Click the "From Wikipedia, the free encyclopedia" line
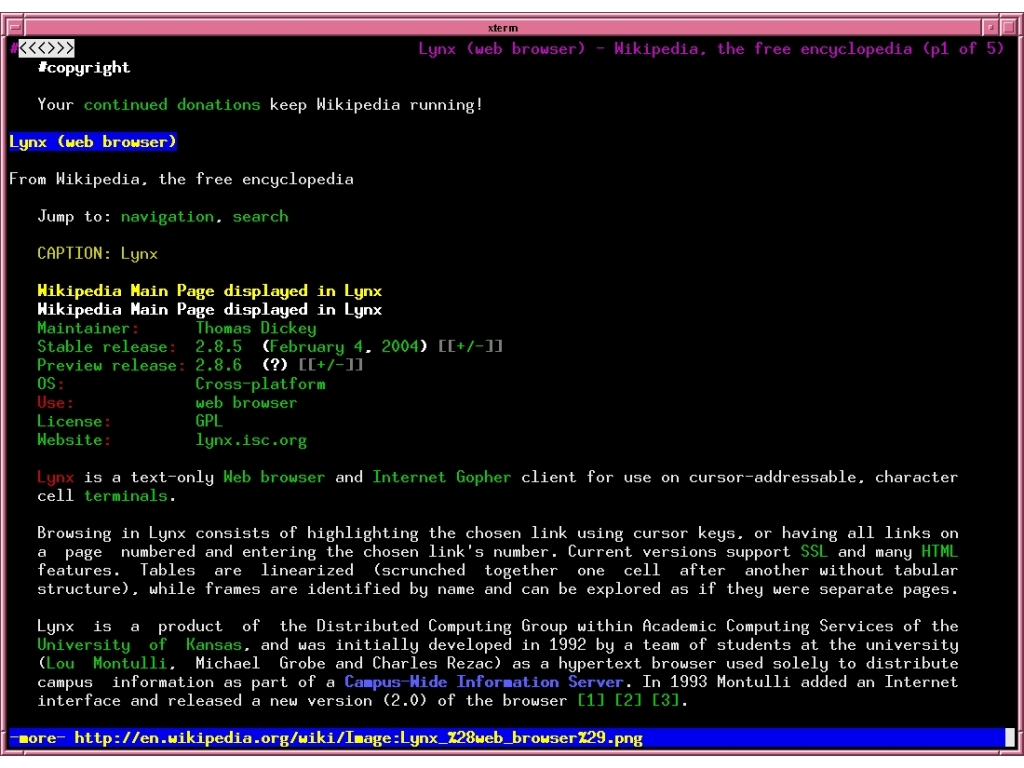Viewport: 1024px width, 768px height. (x=181, y=180)
